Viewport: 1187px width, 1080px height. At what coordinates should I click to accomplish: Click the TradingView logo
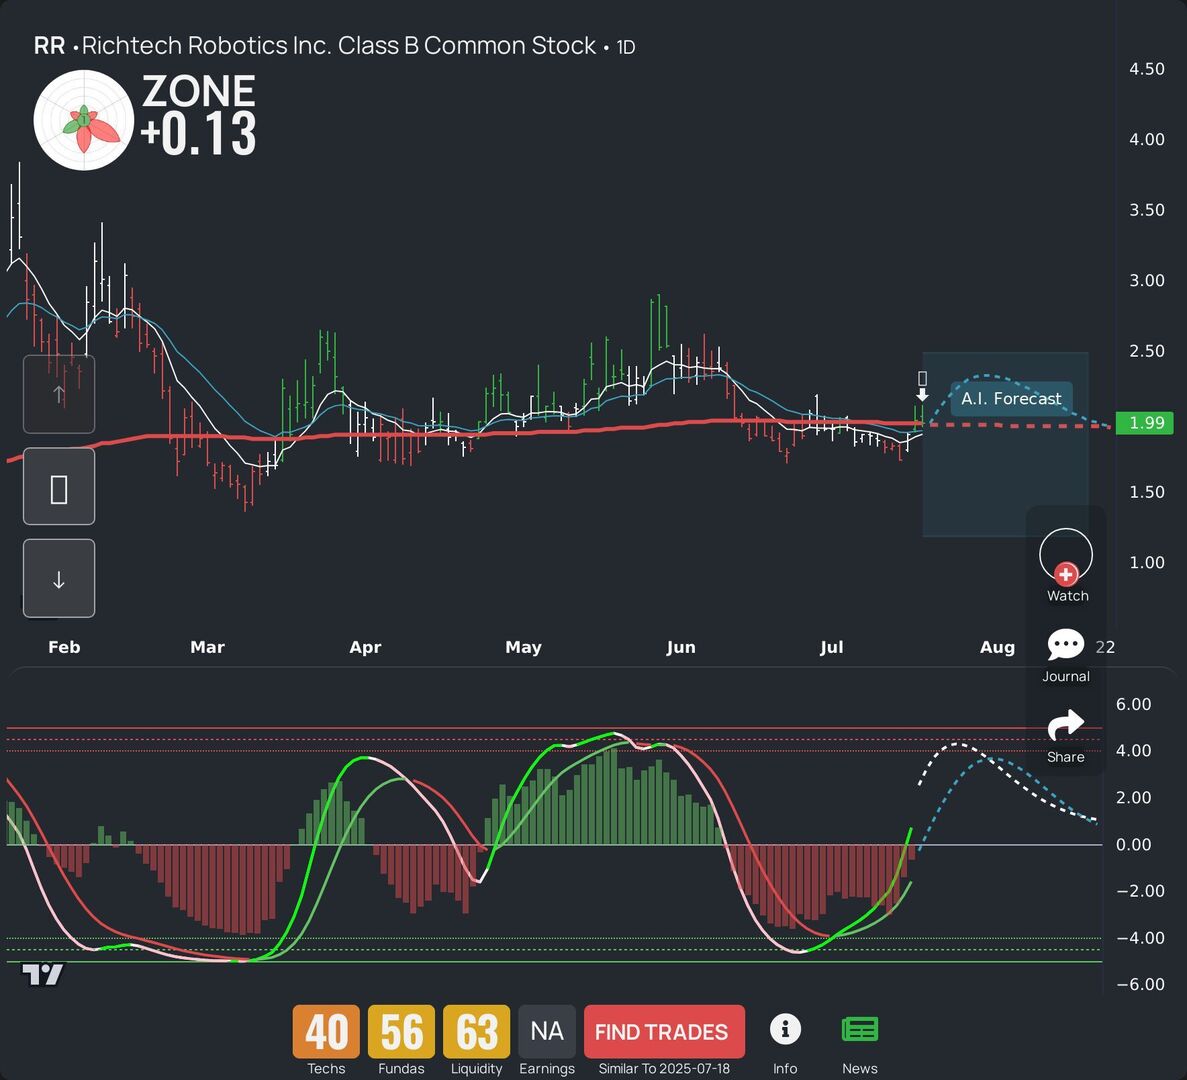tap(42, 975)
